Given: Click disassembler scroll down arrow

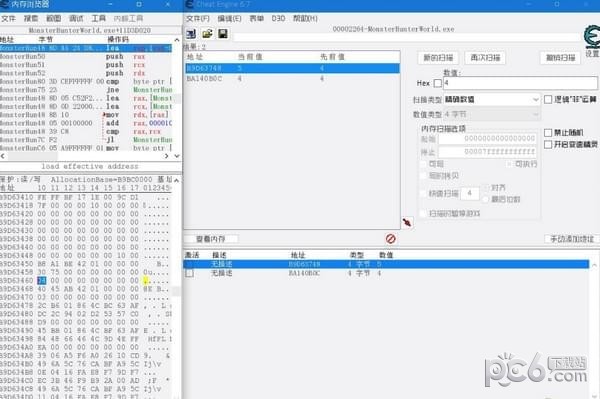Looking at the screenshot, I should click(177, 156).
